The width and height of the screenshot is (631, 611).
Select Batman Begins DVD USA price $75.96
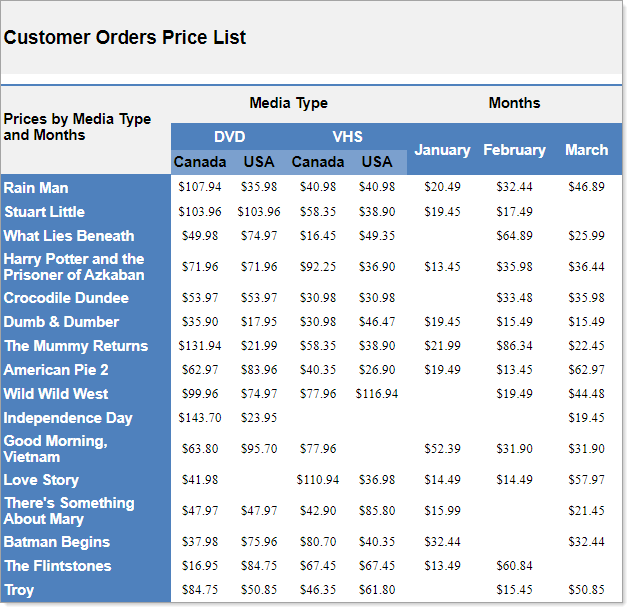259,542
